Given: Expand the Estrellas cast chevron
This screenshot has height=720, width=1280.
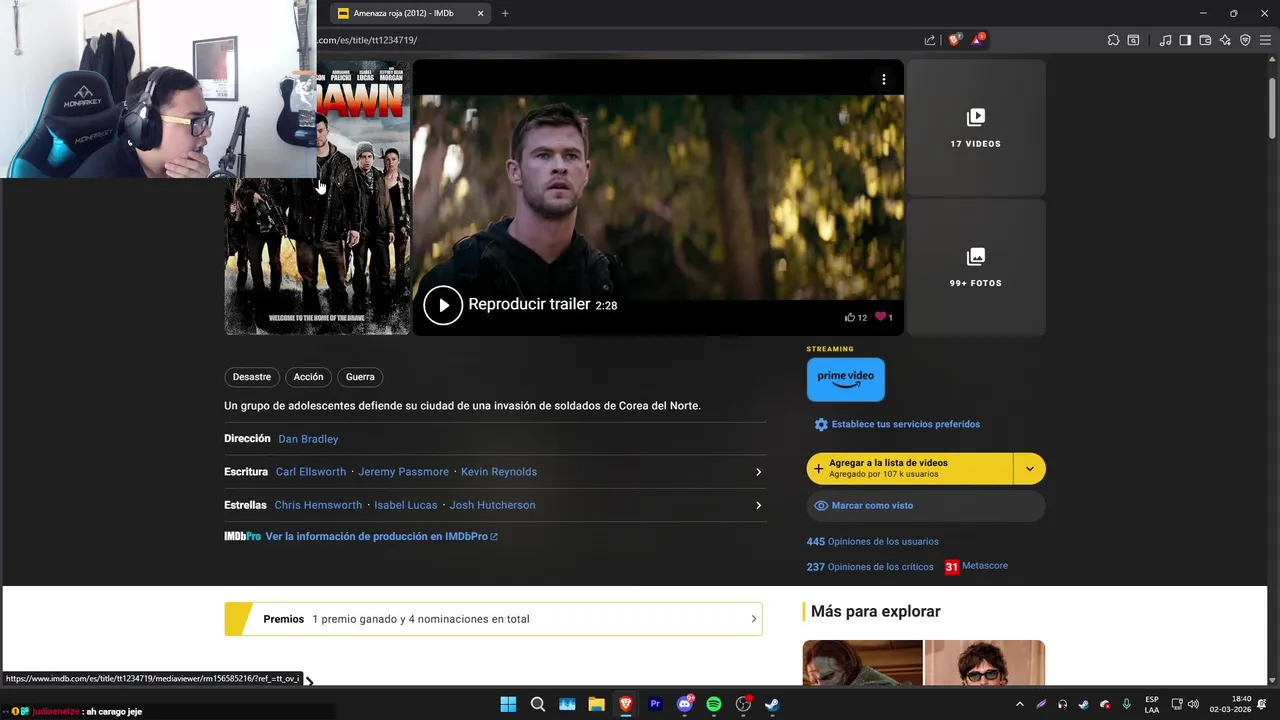Looking at the screenshot, I should [x=758, y=505].
